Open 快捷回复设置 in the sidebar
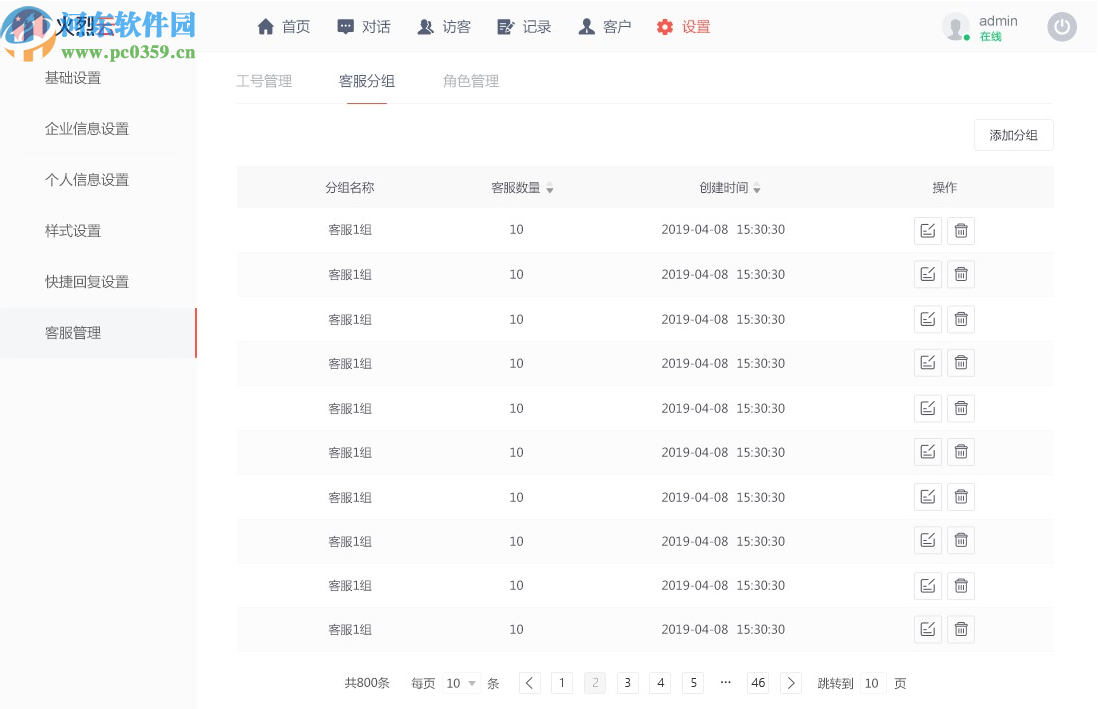Screen dimensions: 1101x709 [87, 282]
